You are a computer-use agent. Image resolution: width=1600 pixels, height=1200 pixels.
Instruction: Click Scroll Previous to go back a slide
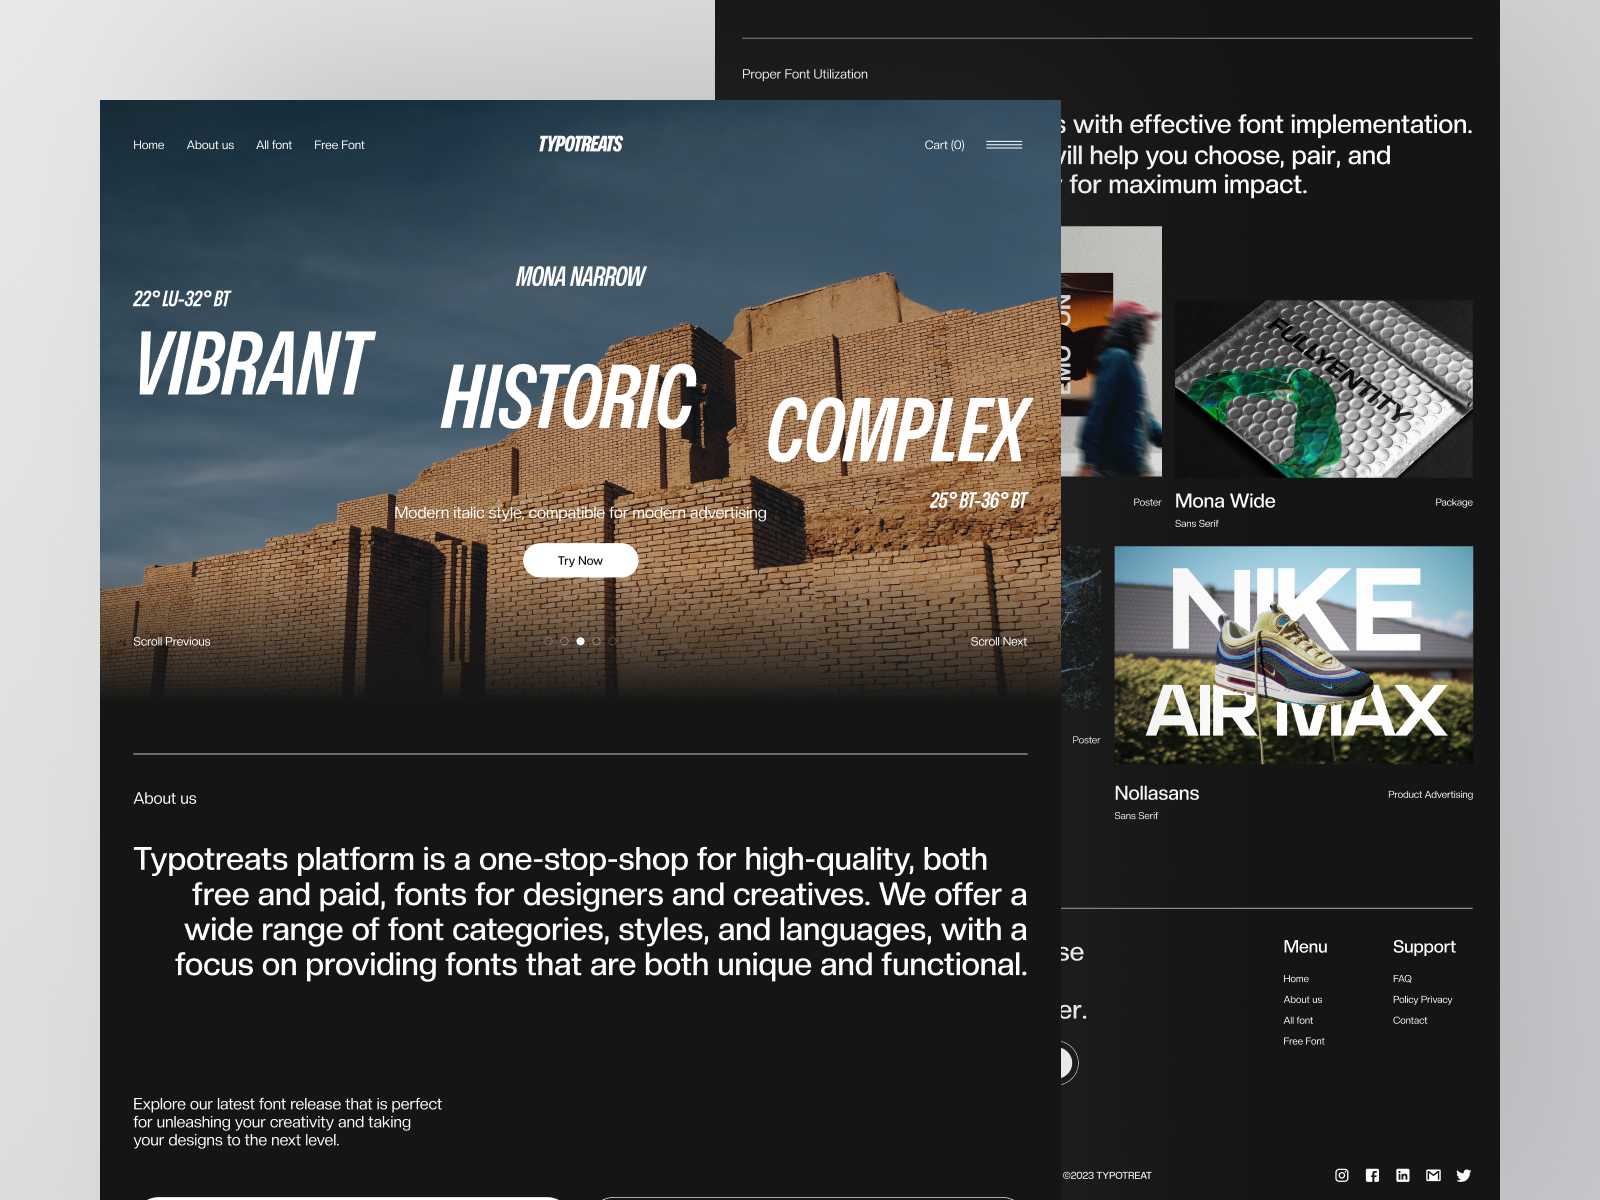tap(171, 641)
